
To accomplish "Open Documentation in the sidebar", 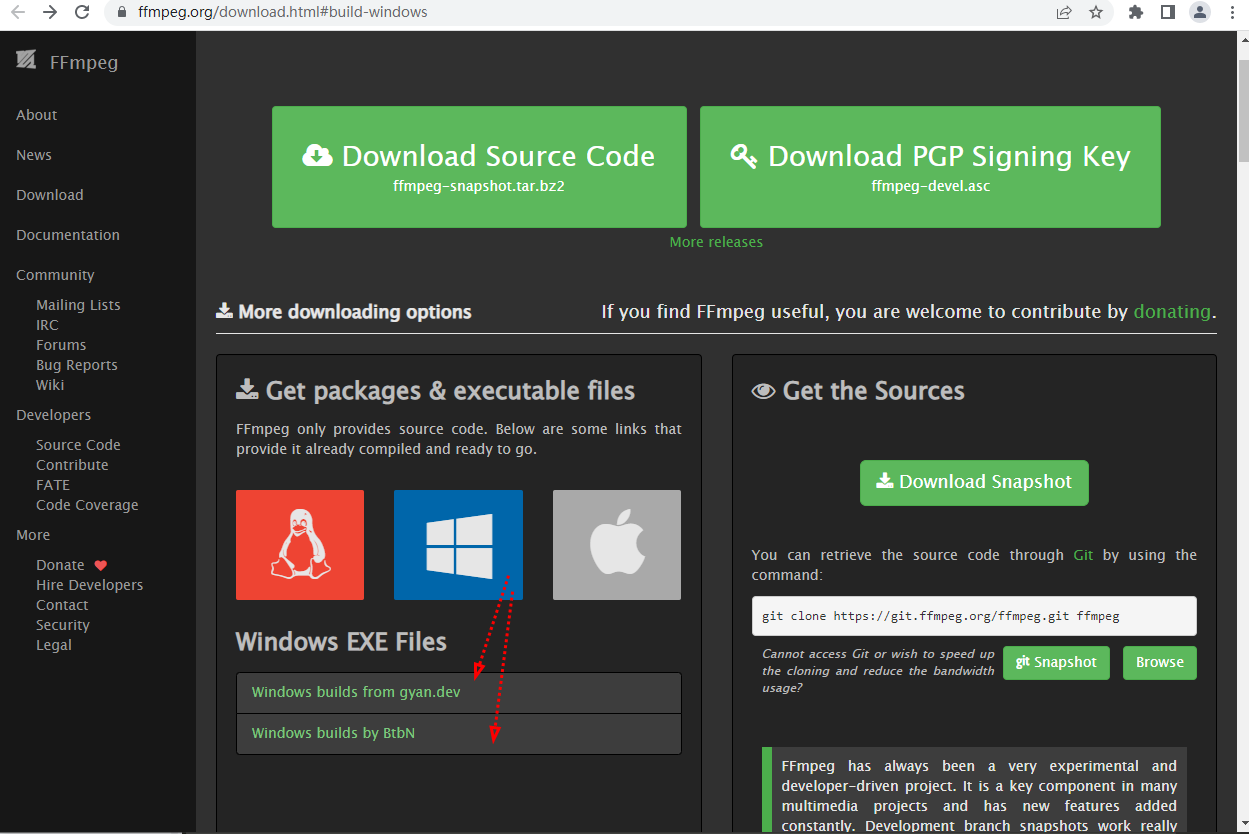I will click(x=68, y=235).
